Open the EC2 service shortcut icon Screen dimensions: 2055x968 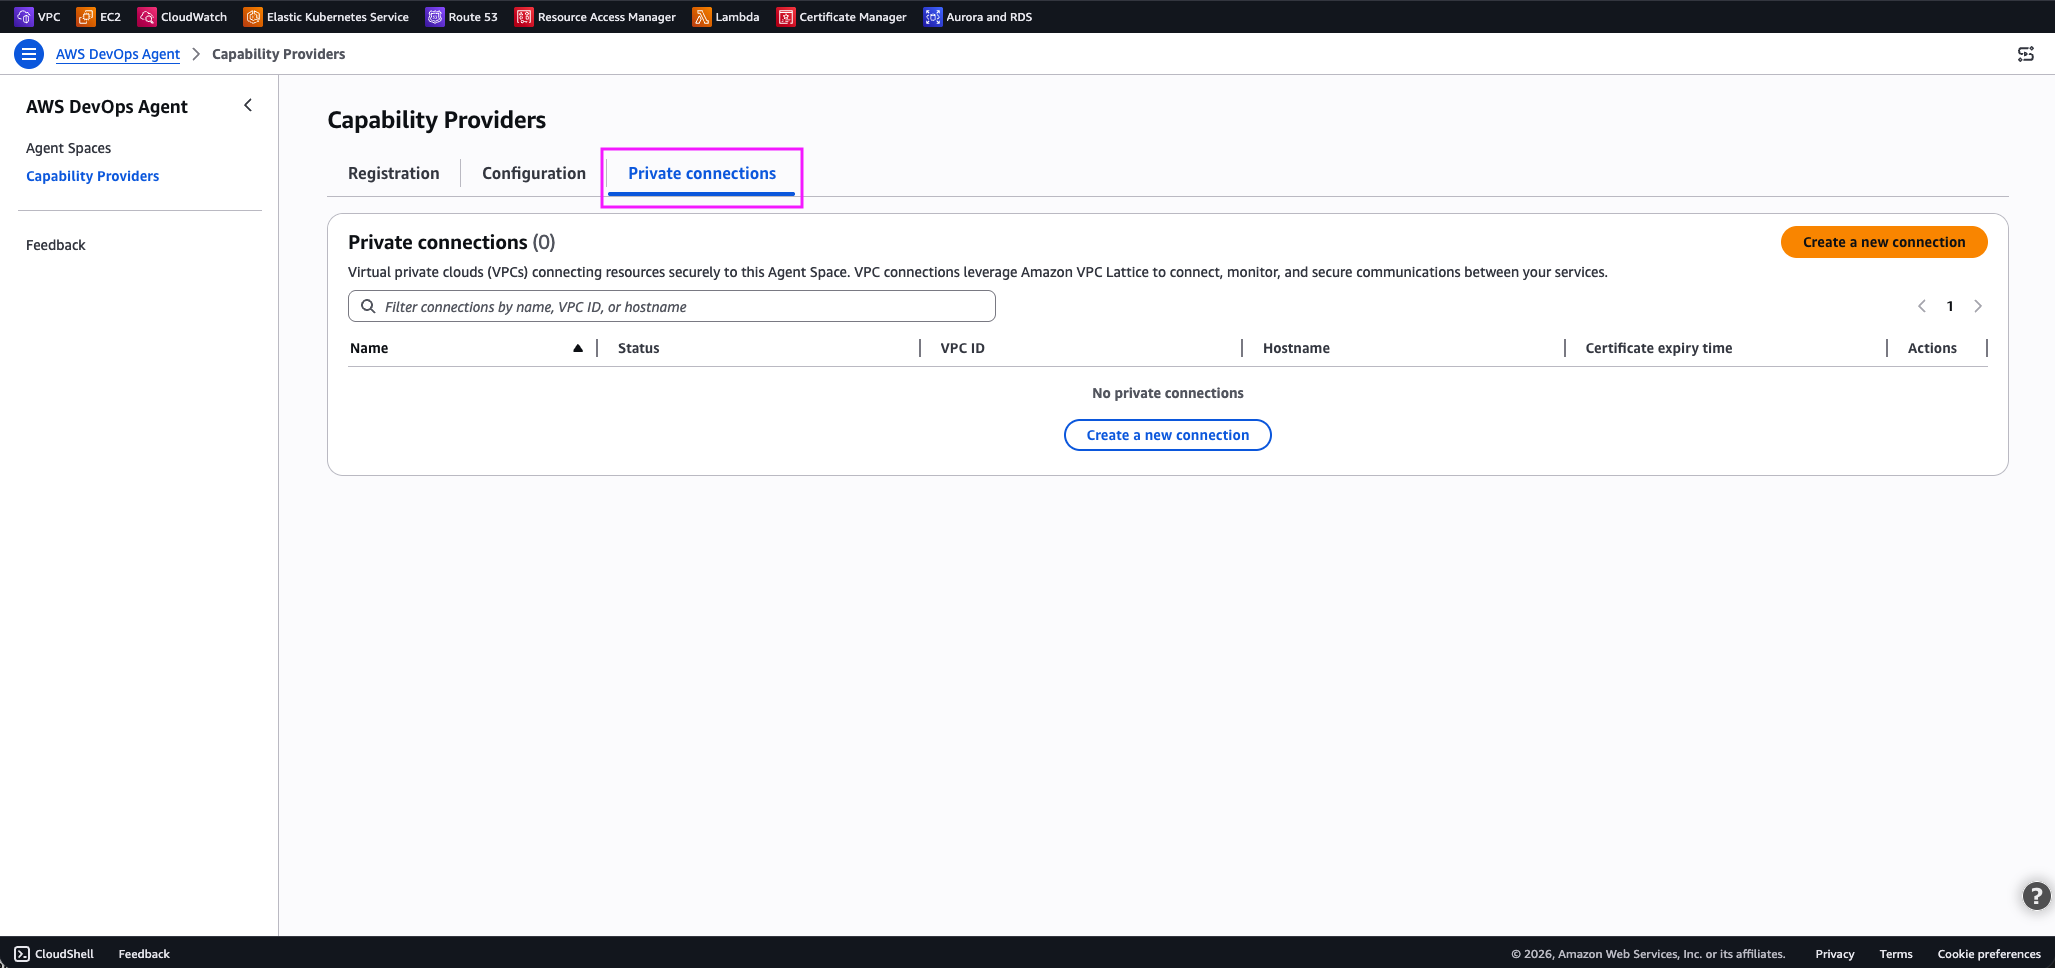(x=86, y=17)
